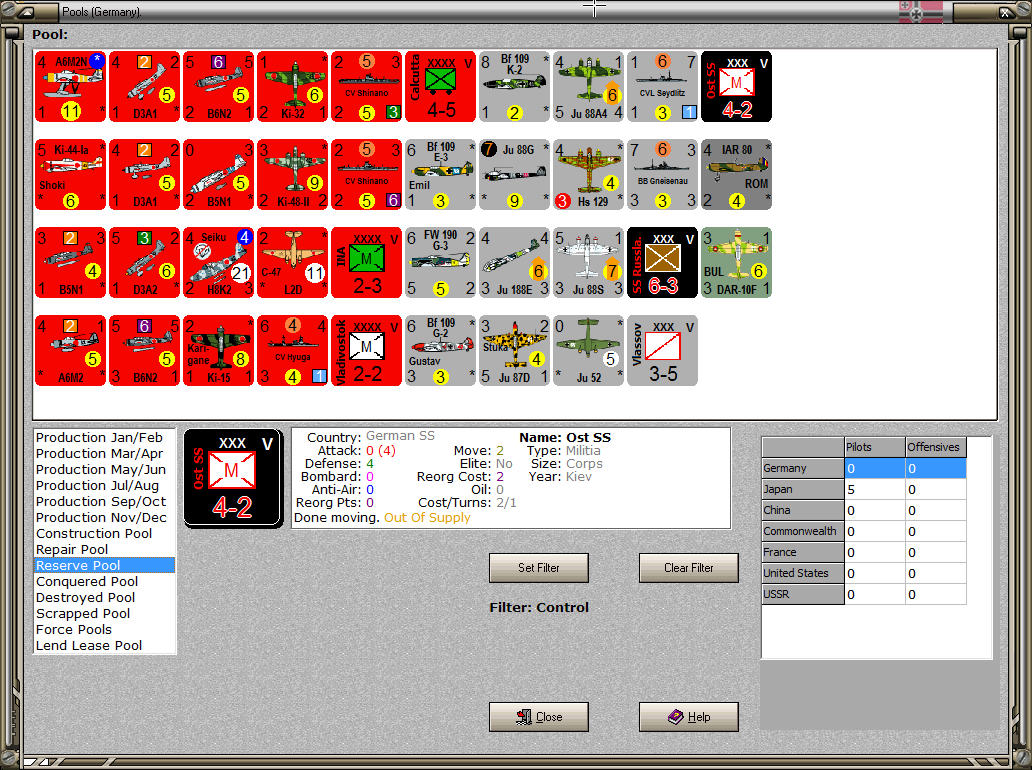1032x770 pixels.
Task: Click the Set Filter button
Action: (538, 568)
